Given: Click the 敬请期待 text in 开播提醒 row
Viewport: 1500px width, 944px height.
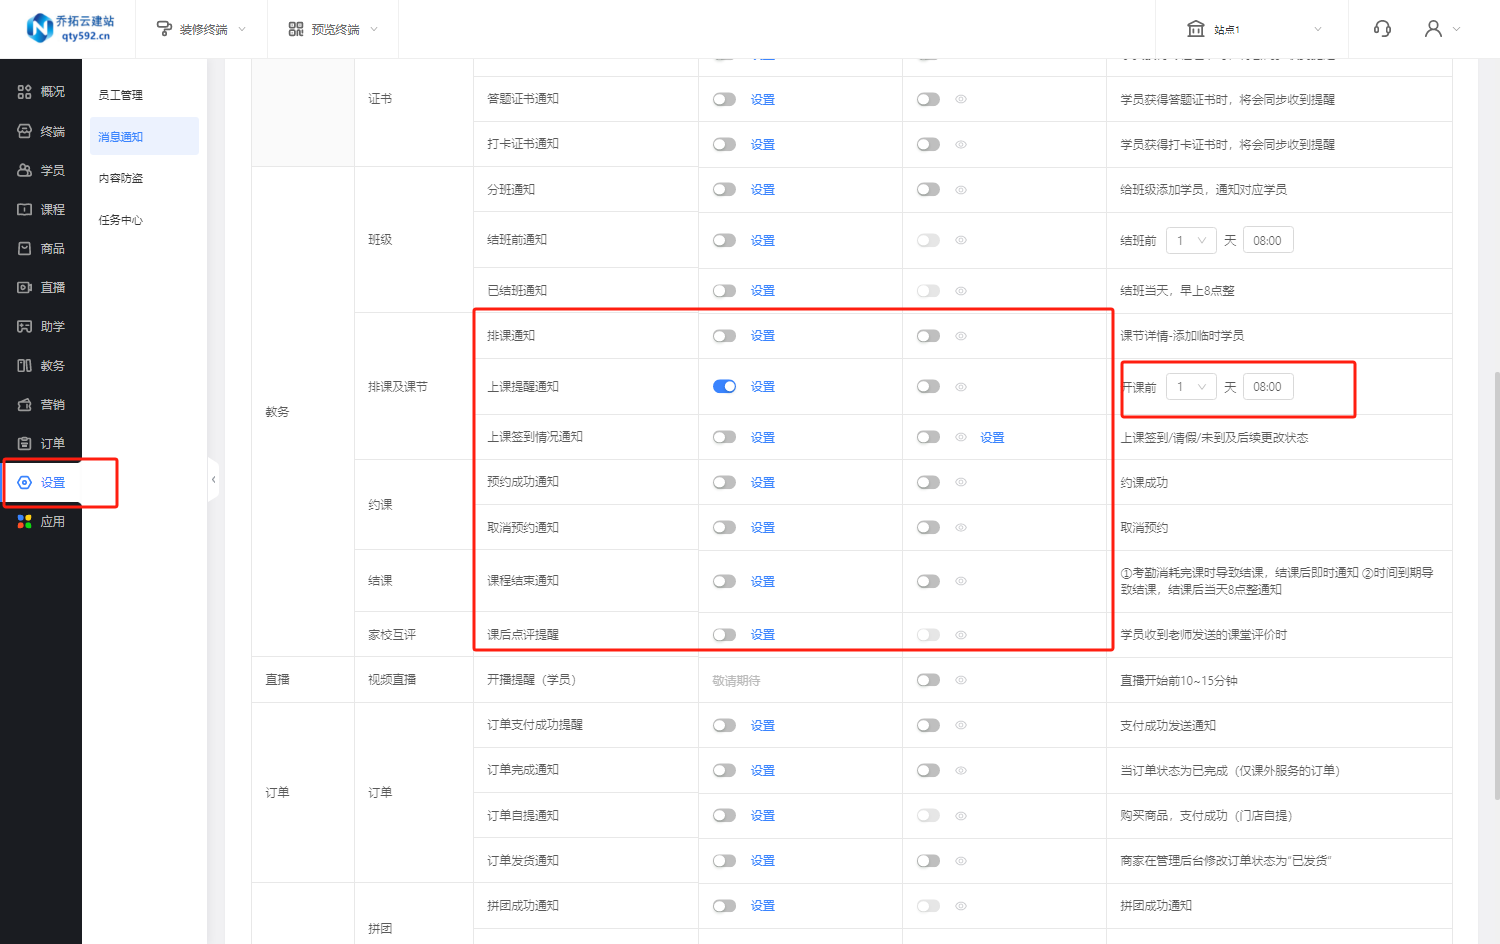Looking at the screenshot, I should point(736,680).
